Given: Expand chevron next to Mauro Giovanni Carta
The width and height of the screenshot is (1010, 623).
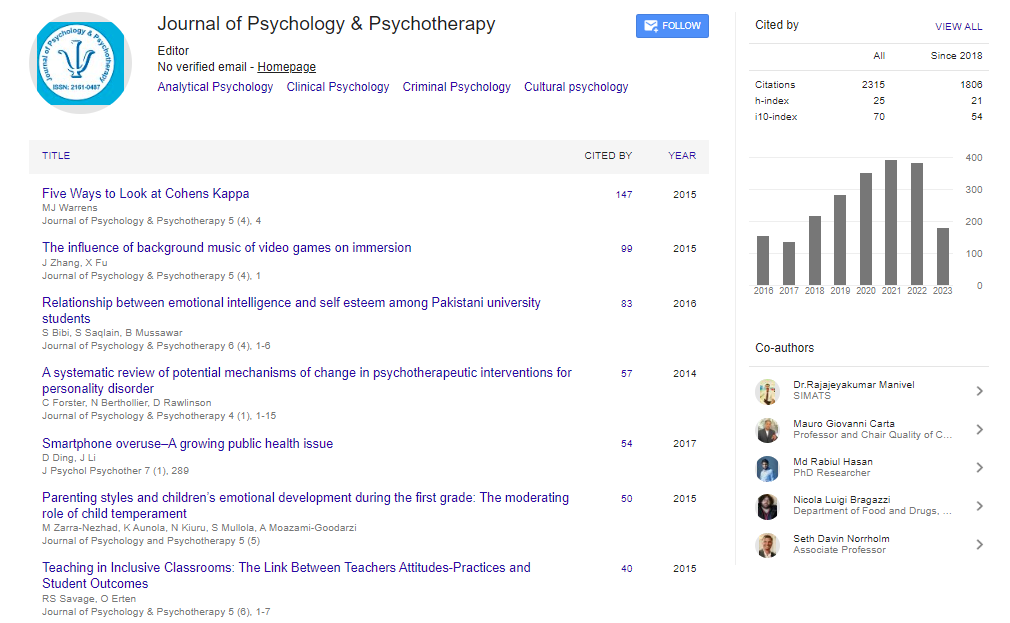Looking at the screenshot, I should pyautogui.click(x=979, y=430).
